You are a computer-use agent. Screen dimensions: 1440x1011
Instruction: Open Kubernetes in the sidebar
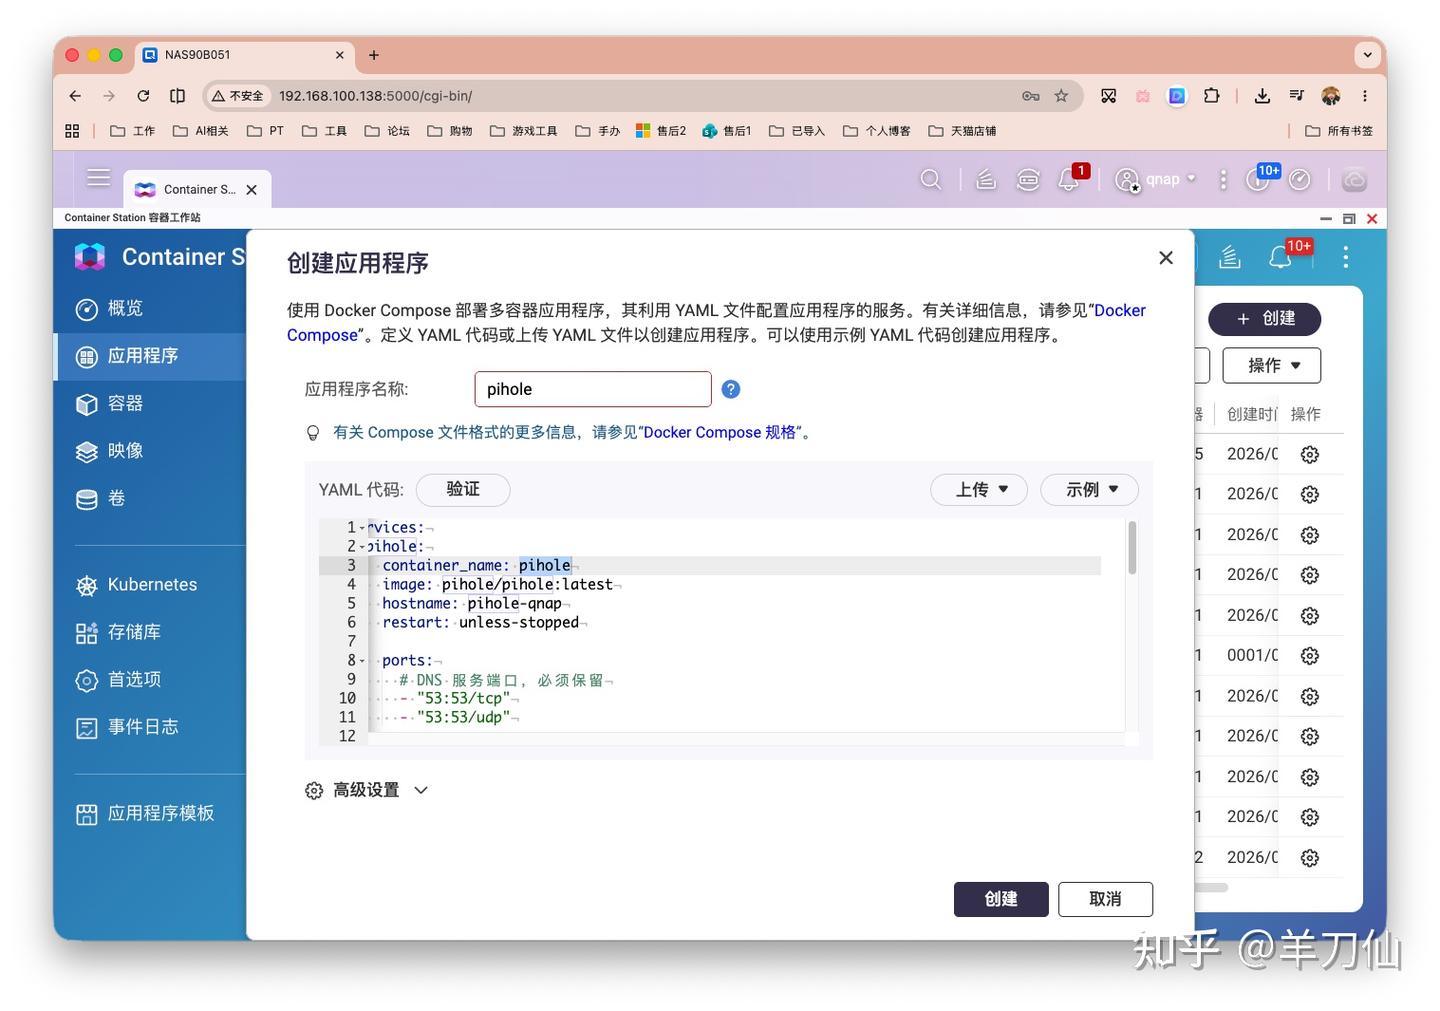click(x=151, y=585)
